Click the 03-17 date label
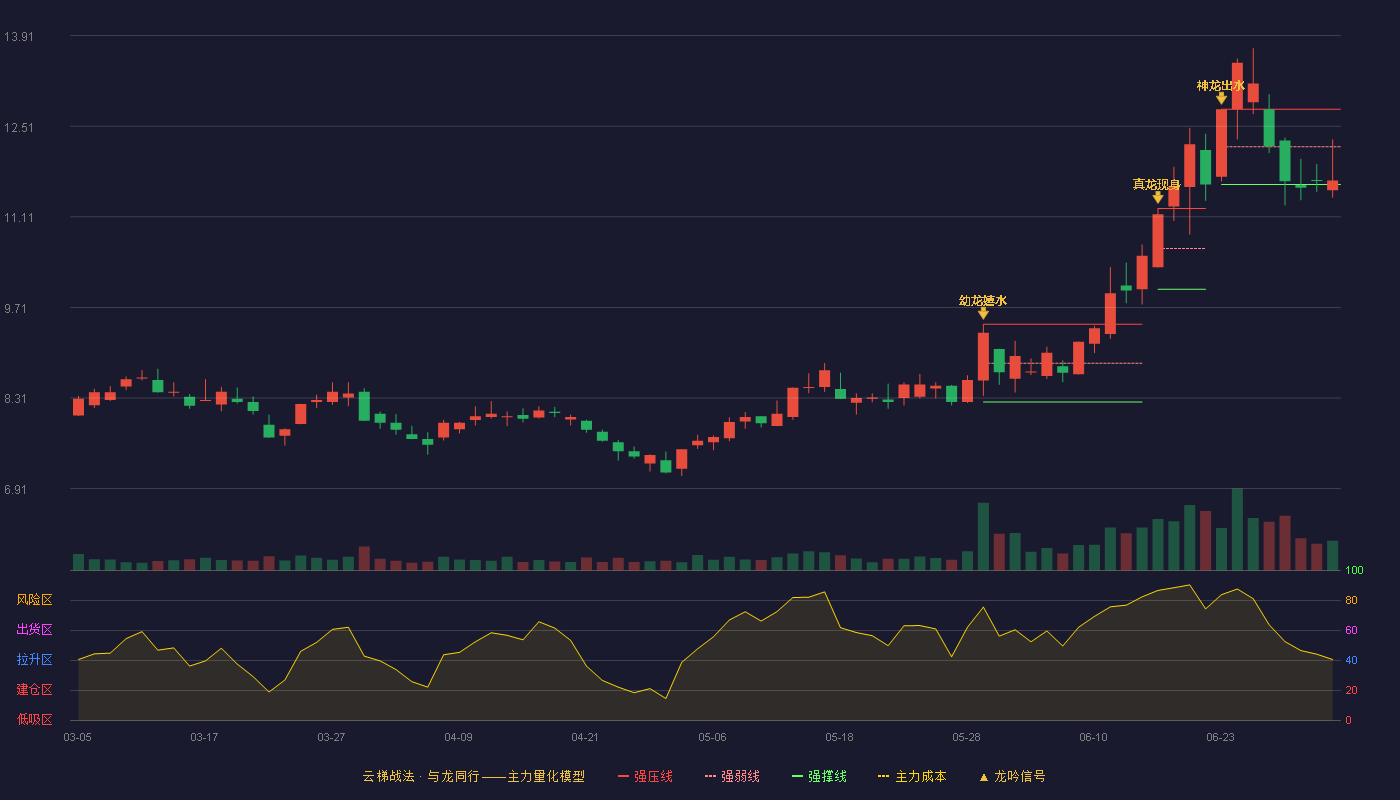The width and height of the screenshot is (1400, 800). (x=204, y=737)
